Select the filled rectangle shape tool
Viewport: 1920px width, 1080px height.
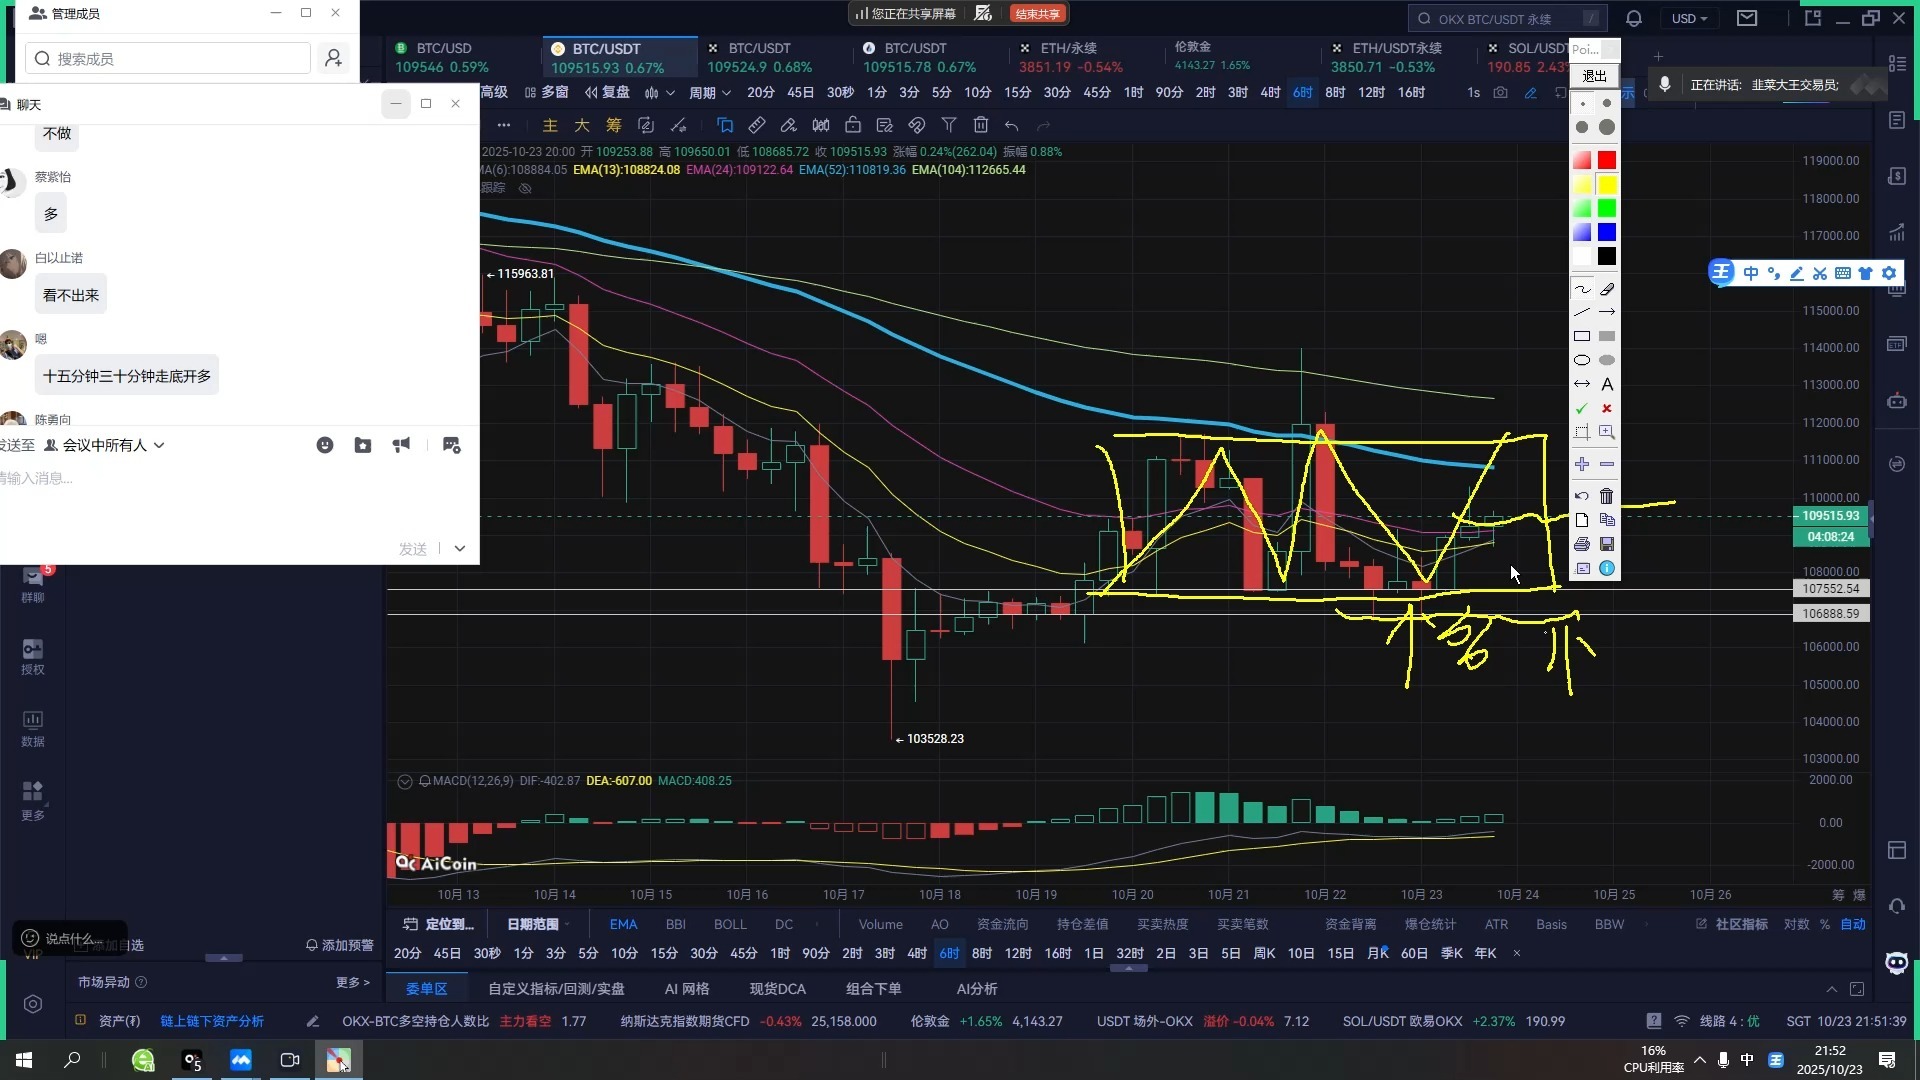1607,336
